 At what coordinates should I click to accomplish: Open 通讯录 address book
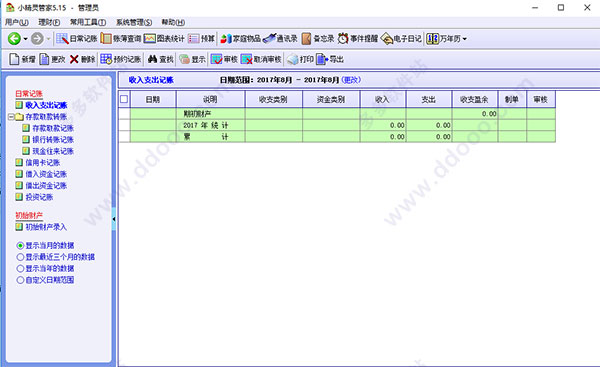pos(280,39)
